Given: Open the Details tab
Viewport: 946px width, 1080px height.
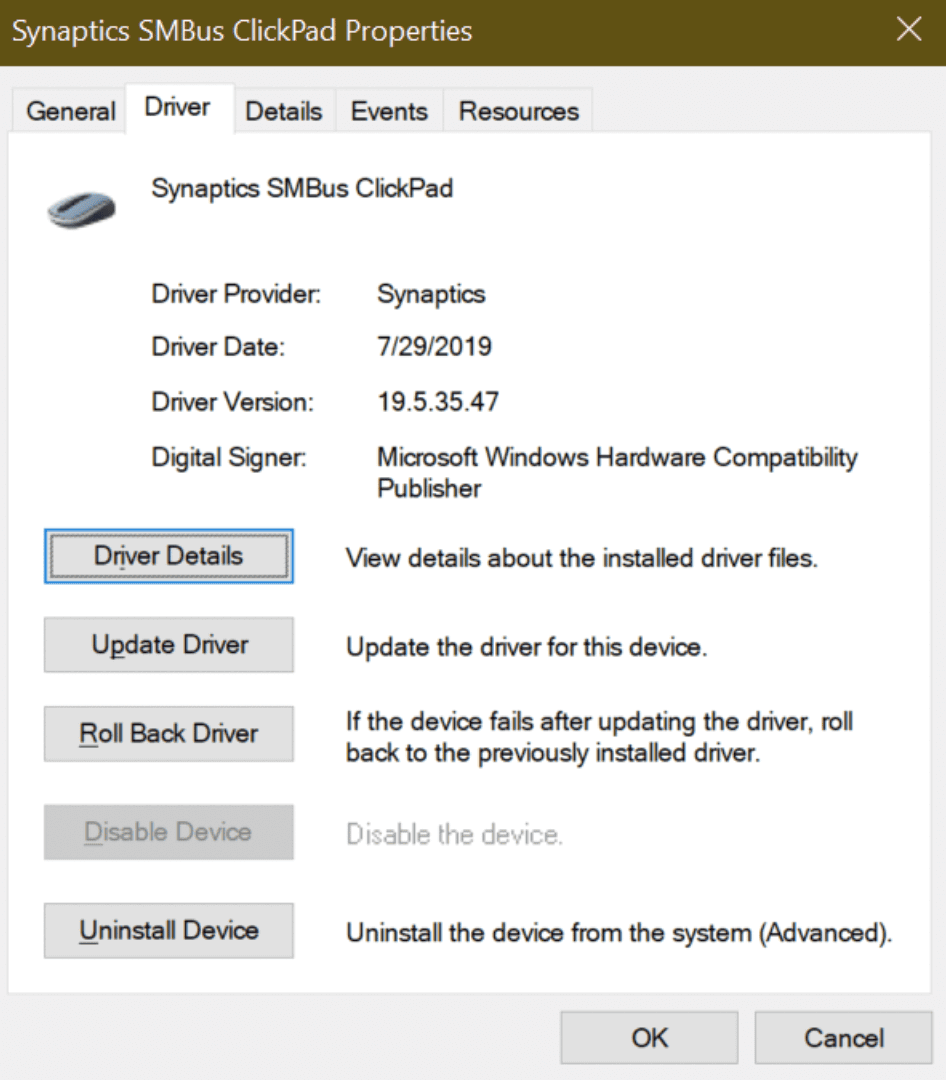Looking at the screenshot, I should click(283, 111).
